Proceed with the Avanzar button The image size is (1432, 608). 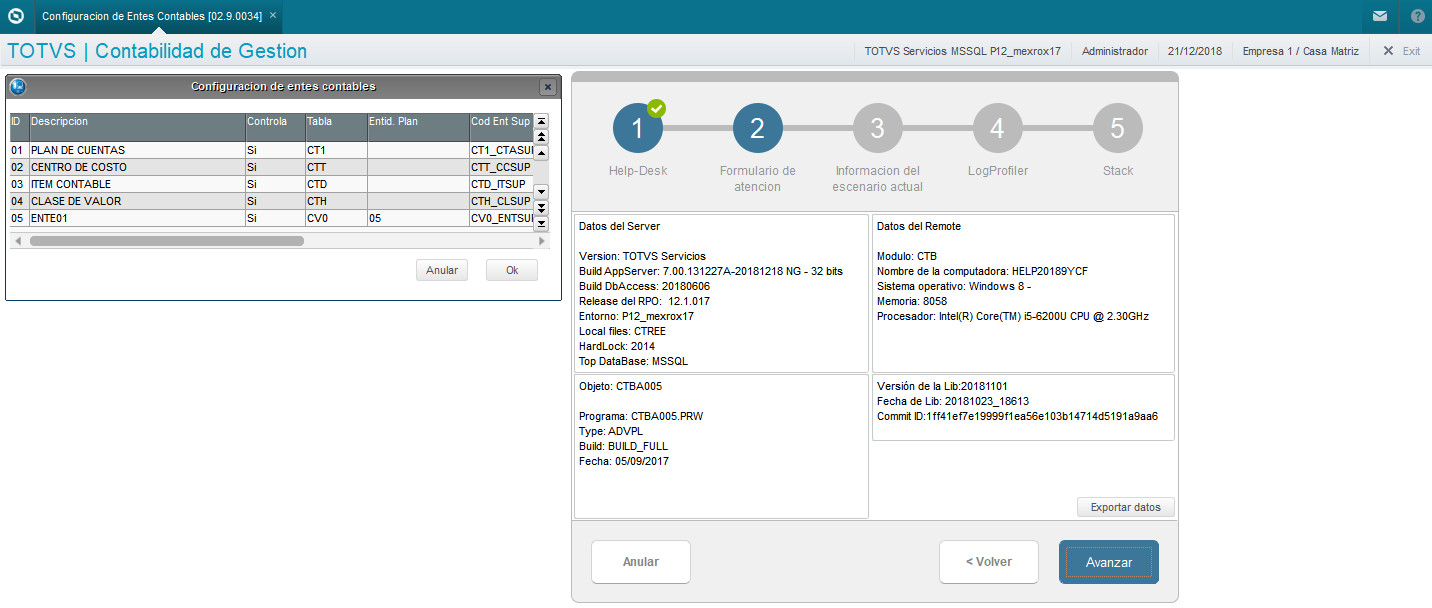tap(1109, 562)
